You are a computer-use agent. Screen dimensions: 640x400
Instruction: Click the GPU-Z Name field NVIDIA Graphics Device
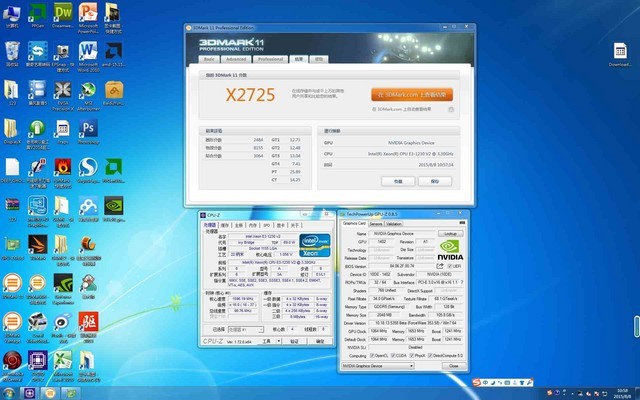click(402, 234)
